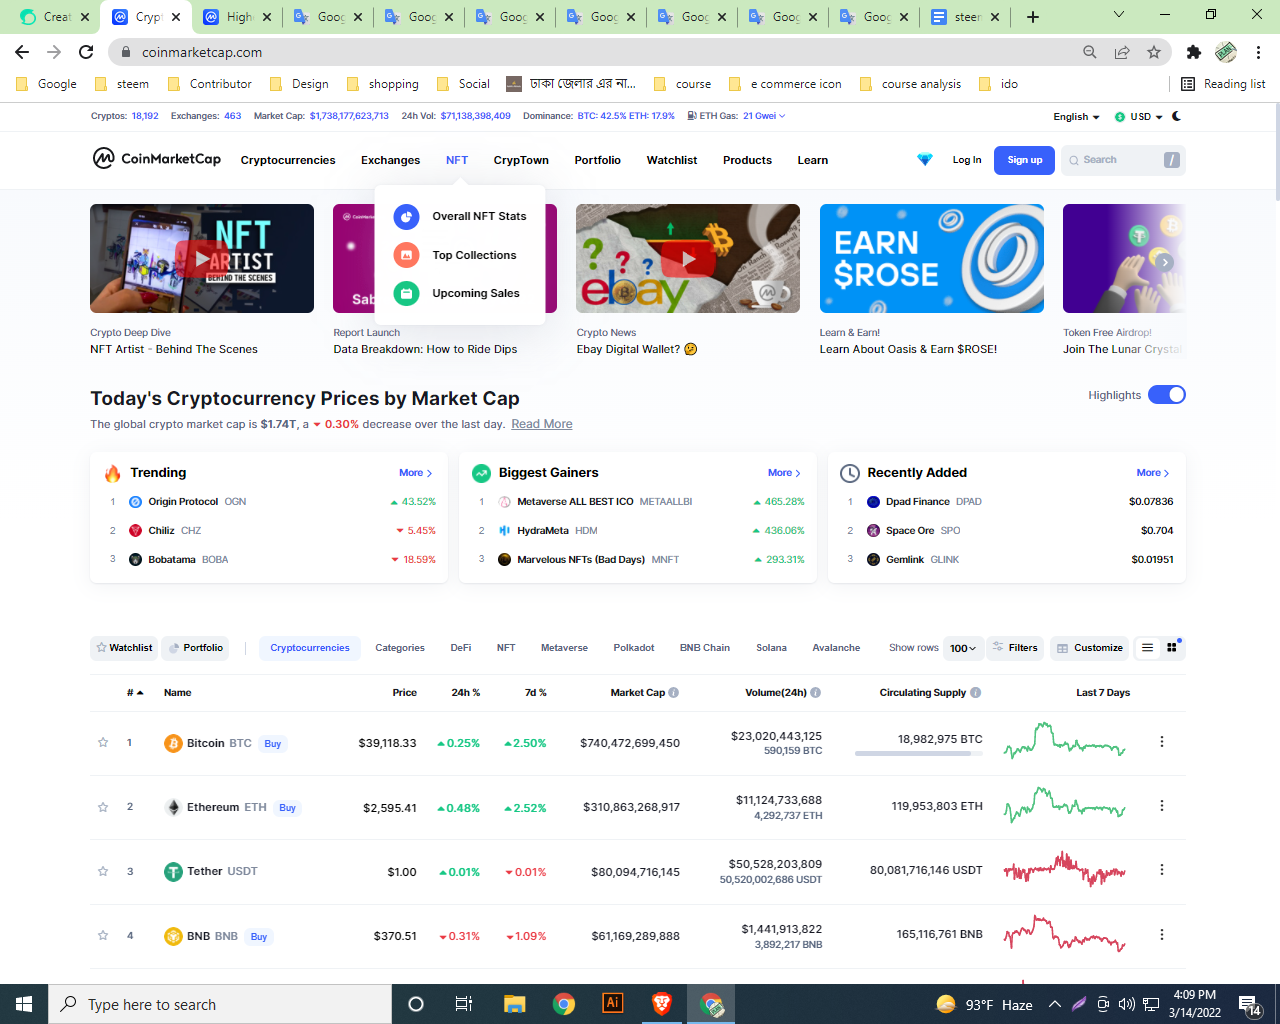This screenshot has width=1280, height=1024.
Task: Star Ethereum to add to watchlist
Action: (102, 806)
